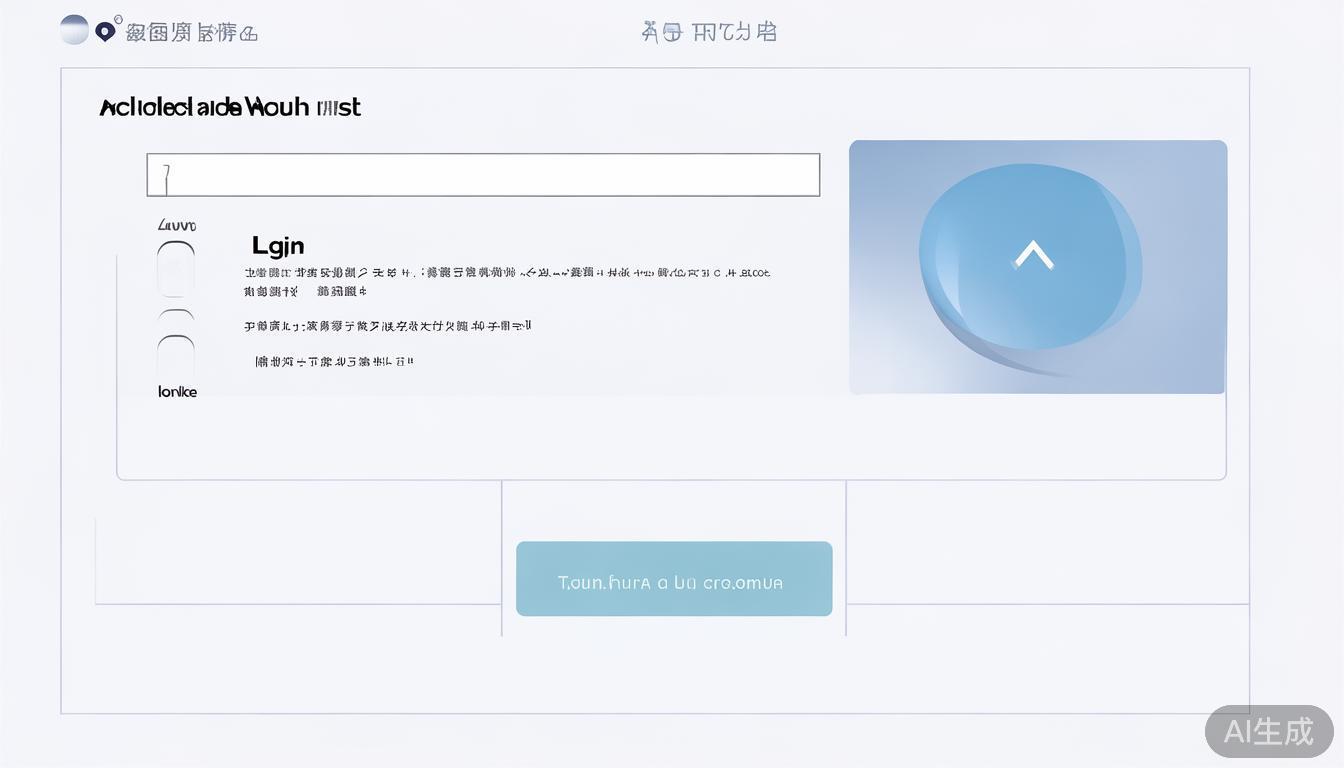Select the basket-style icon in top navigation
Viewport: 1344px width, 768px height.
[x=671, y=32]
